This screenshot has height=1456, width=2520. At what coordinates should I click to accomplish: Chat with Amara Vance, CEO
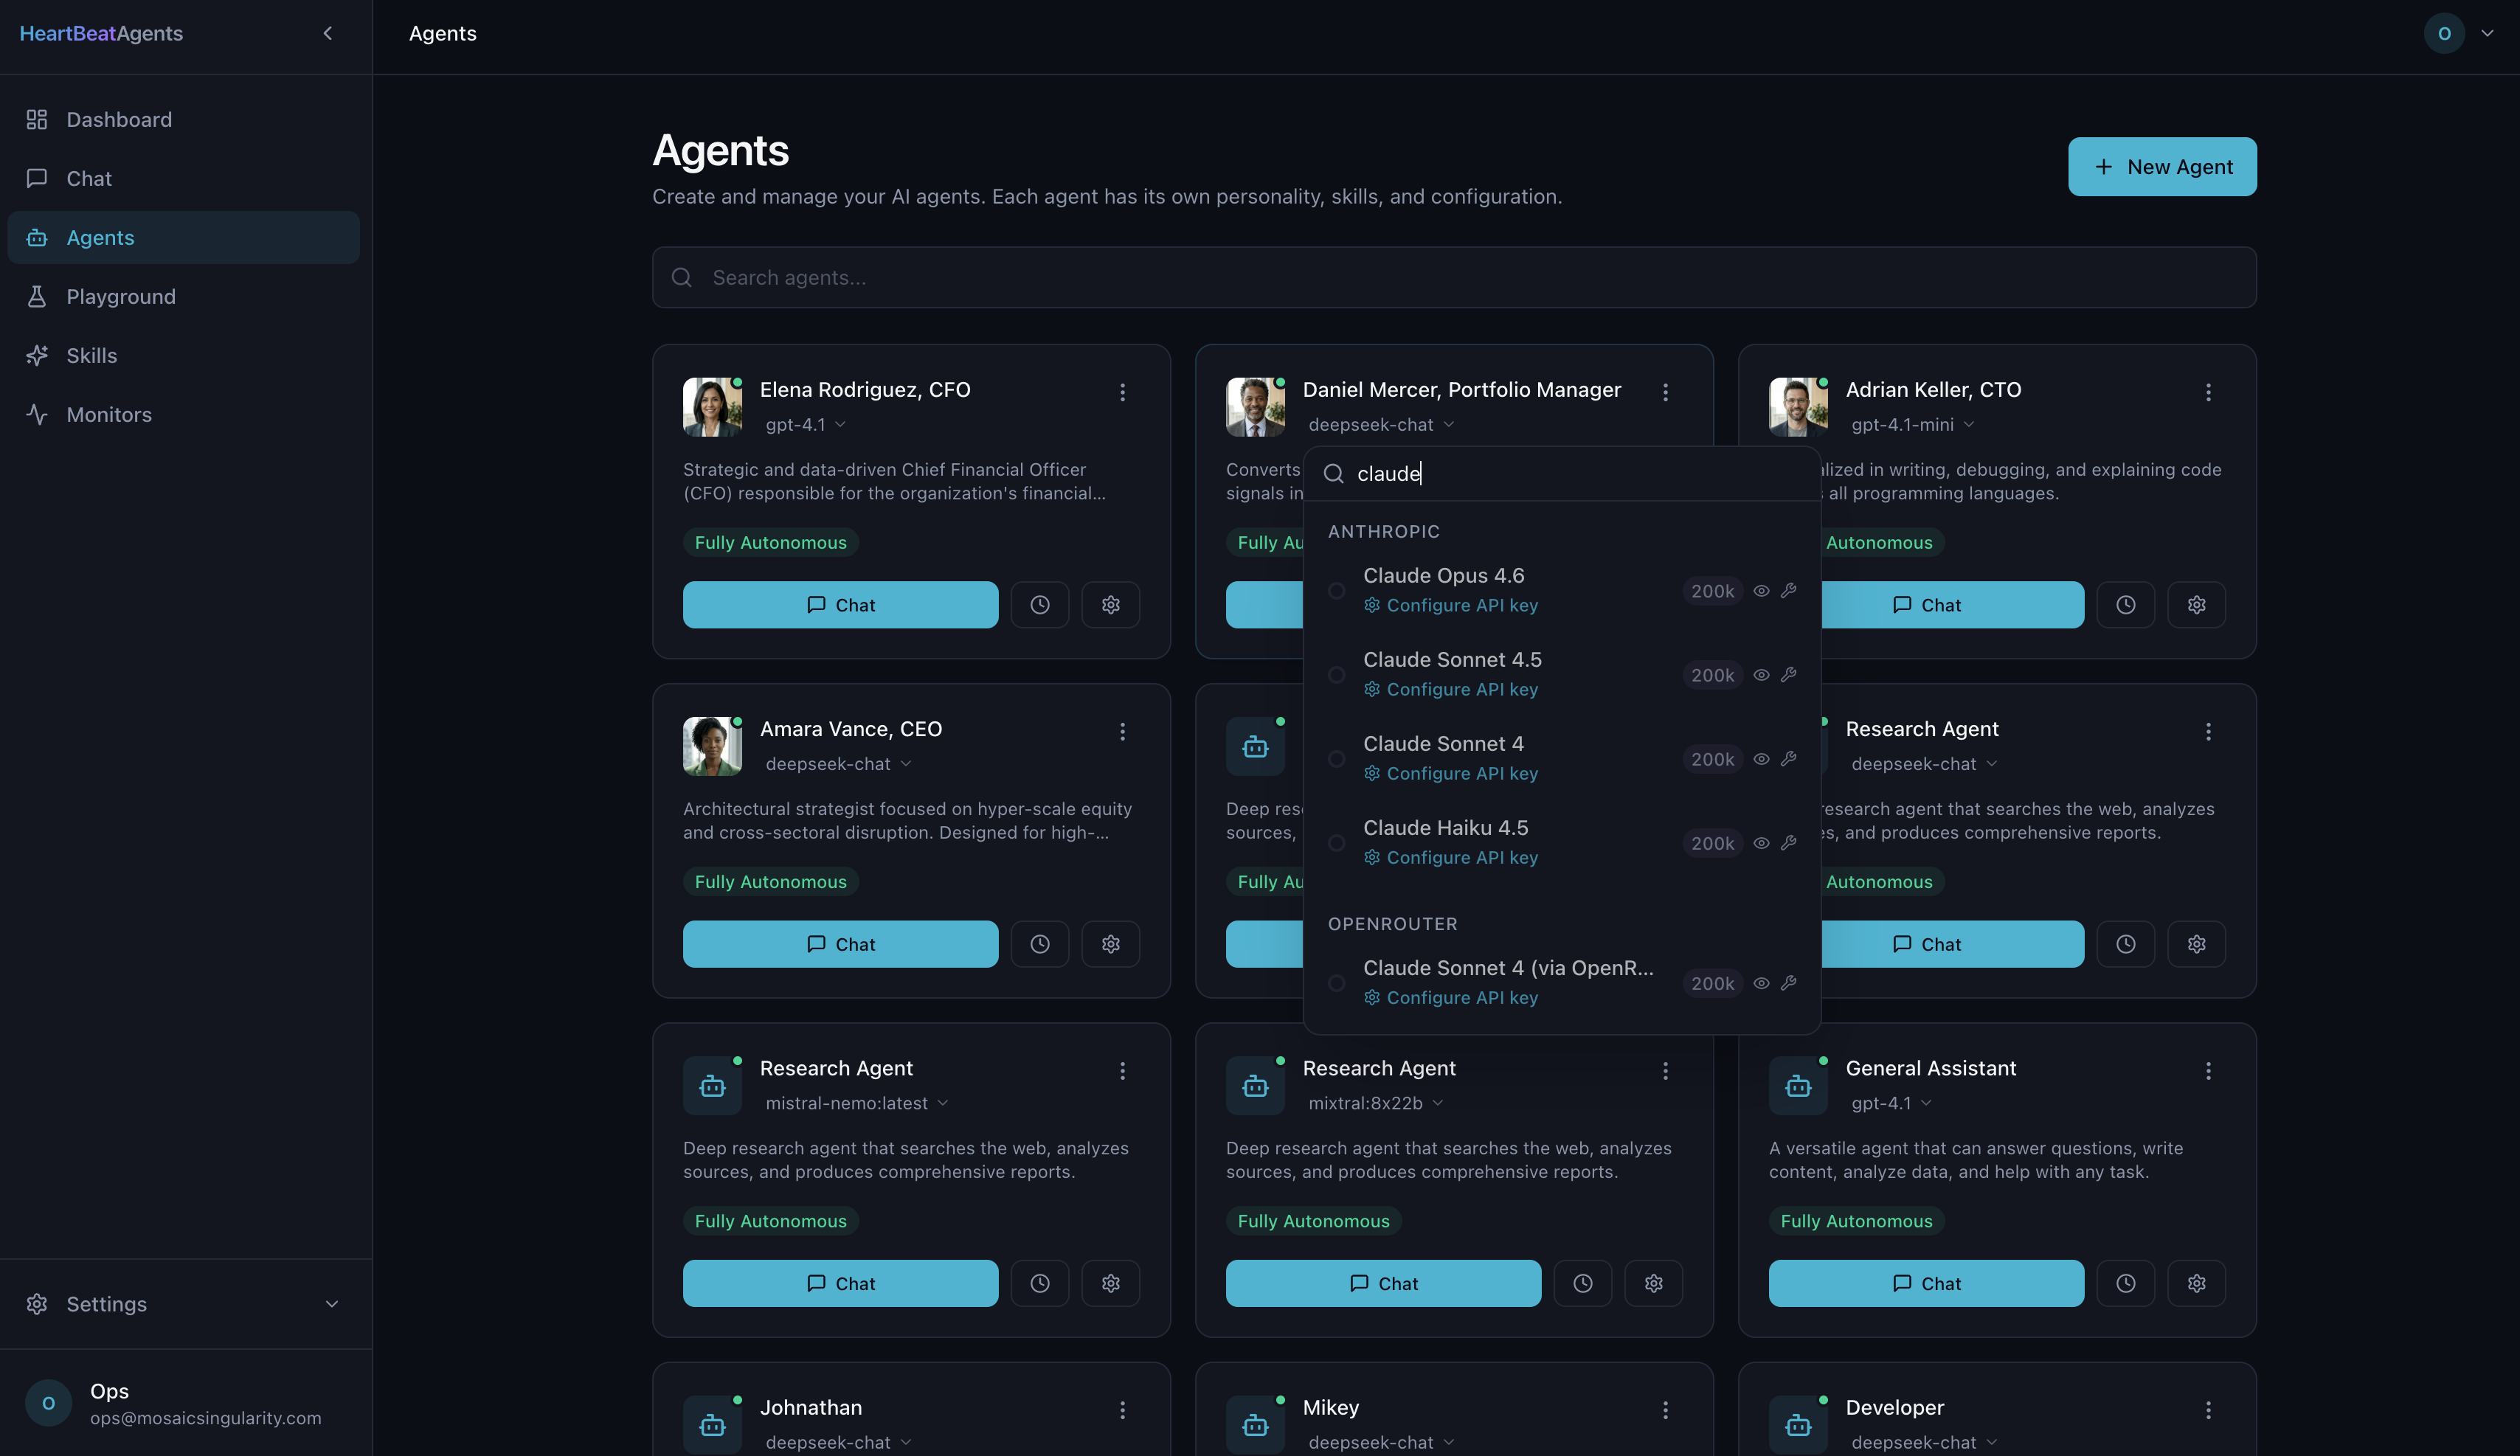840,944
